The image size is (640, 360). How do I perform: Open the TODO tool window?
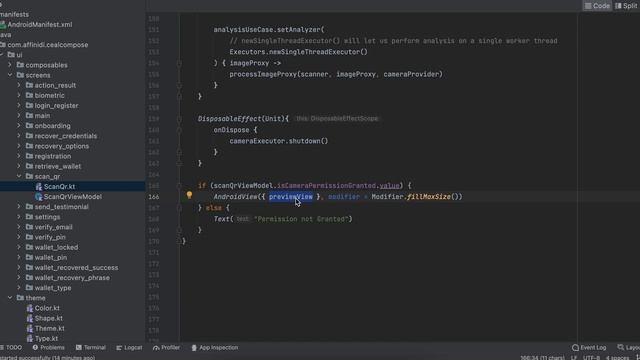pos(11,348)
